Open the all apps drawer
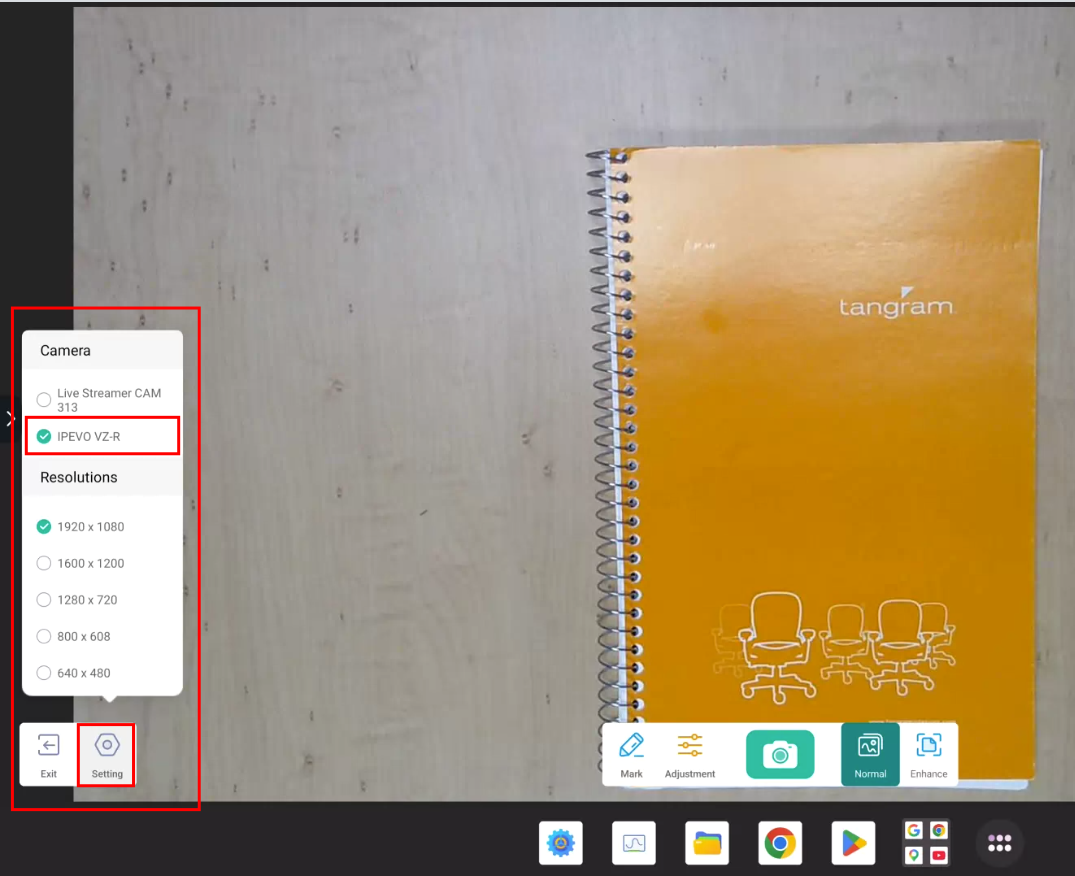 (1000, 842)
